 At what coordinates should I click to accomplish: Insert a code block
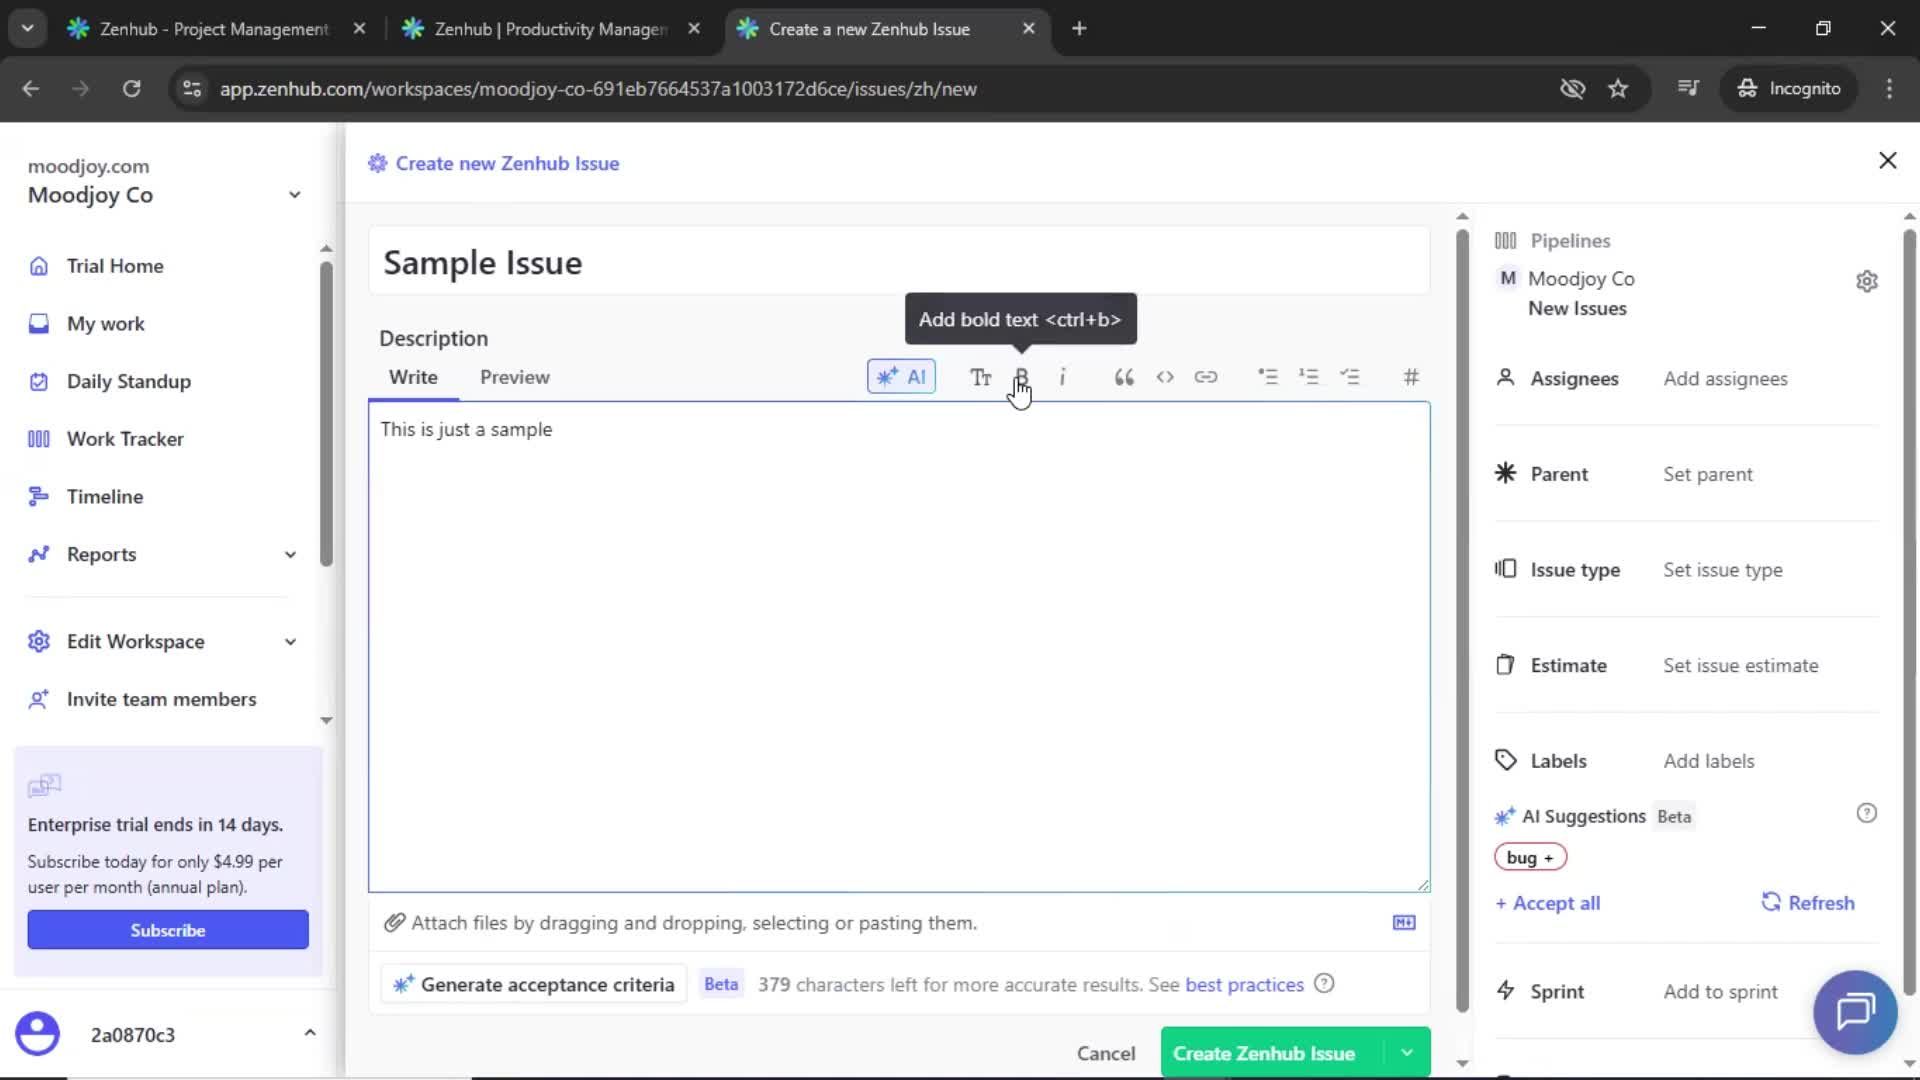1165,377
